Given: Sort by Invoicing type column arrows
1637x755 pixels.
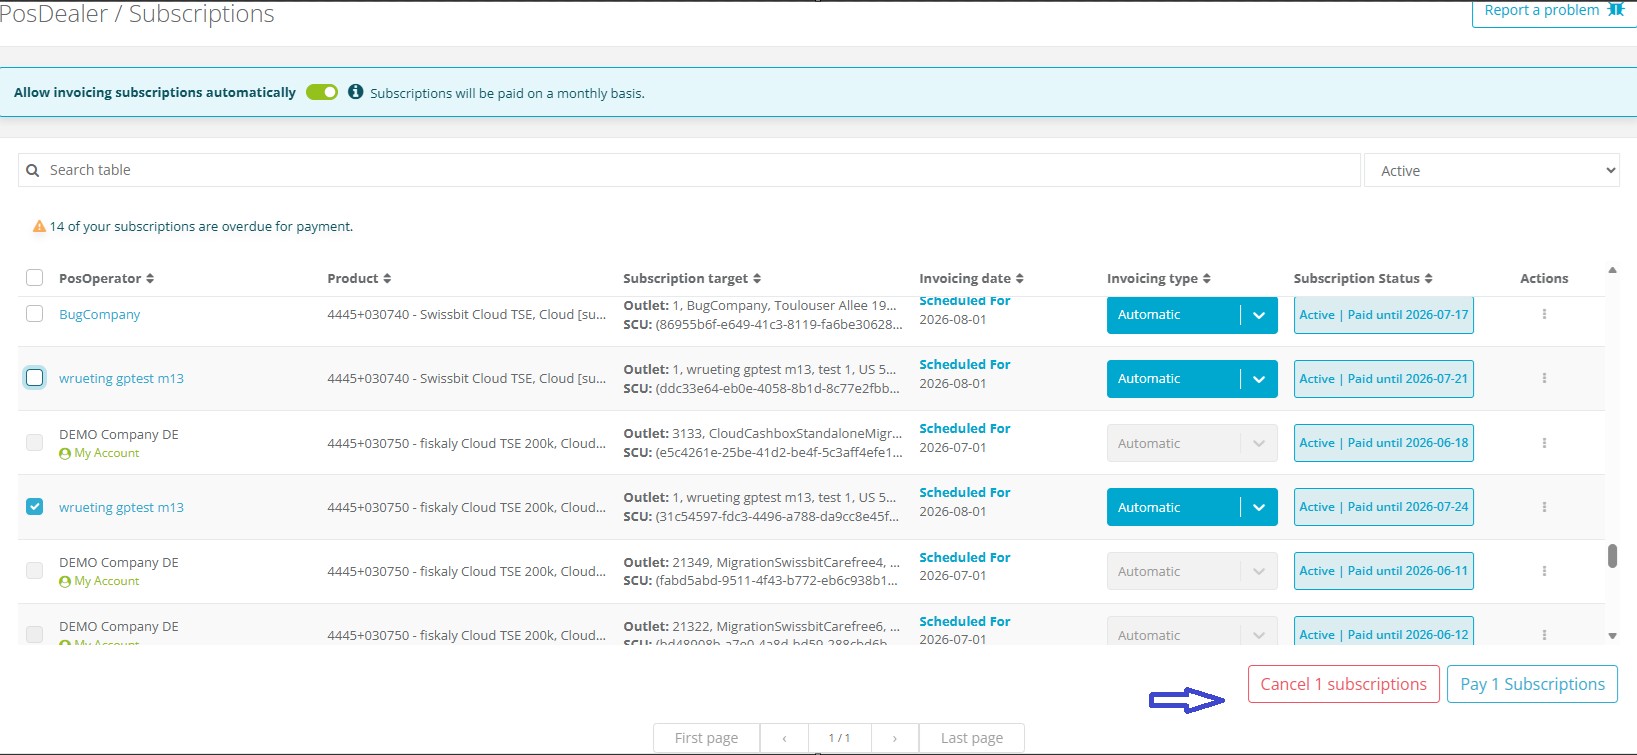Looking at the screenshot, I should [1206, 279].
